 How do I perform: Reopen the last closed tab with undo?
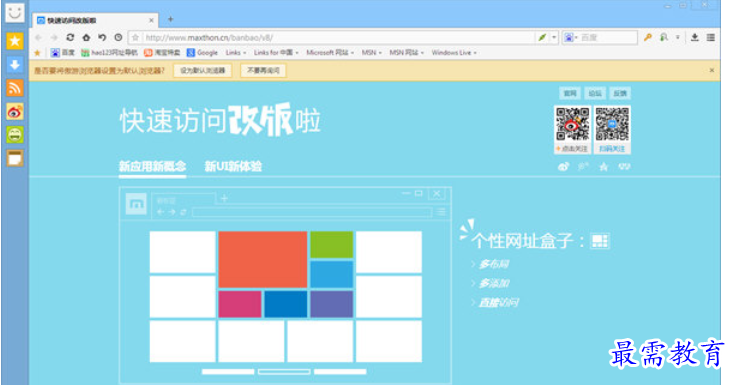102,37
